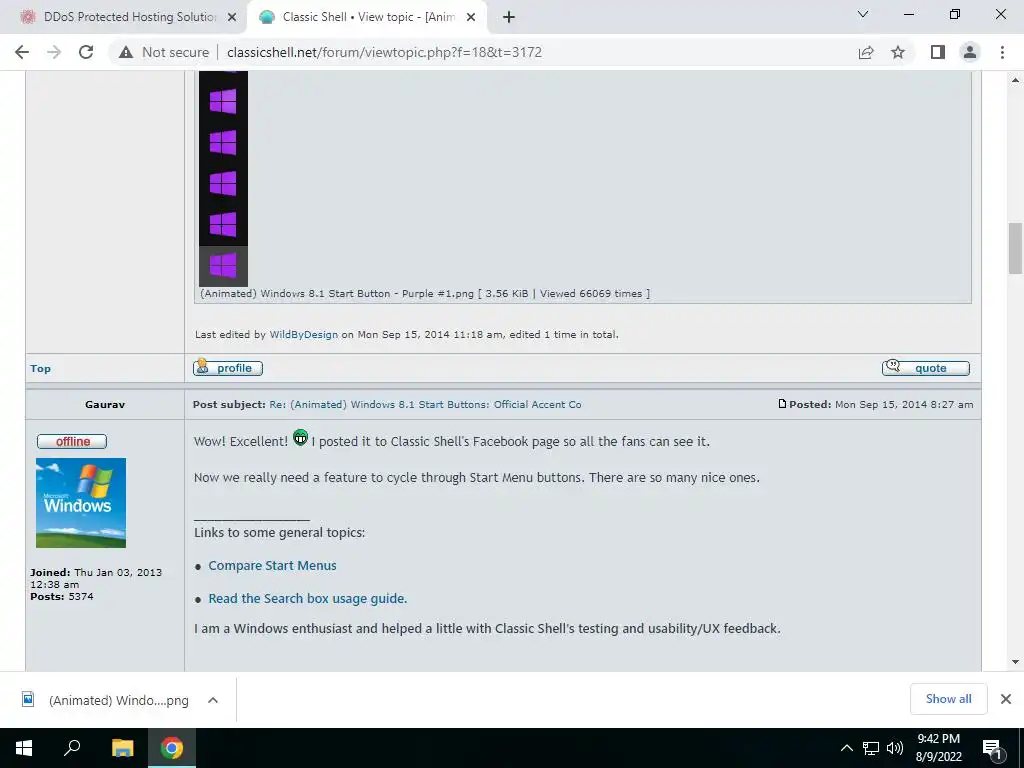
Task: Open a new browser tab
Action: pyautogui.click(x=509, y=17)
